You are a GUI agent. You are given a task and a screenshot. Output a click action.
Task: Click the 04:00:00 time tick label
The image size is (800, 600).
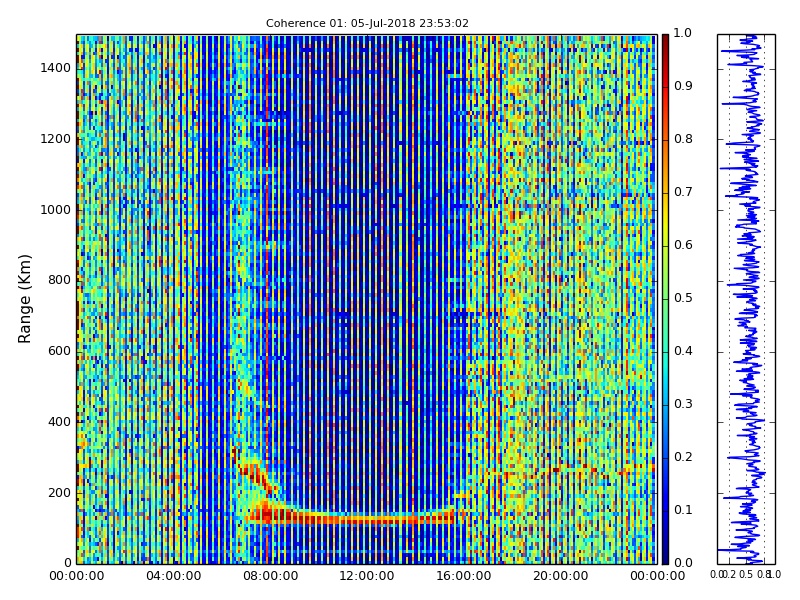click(x=173, y=576)
